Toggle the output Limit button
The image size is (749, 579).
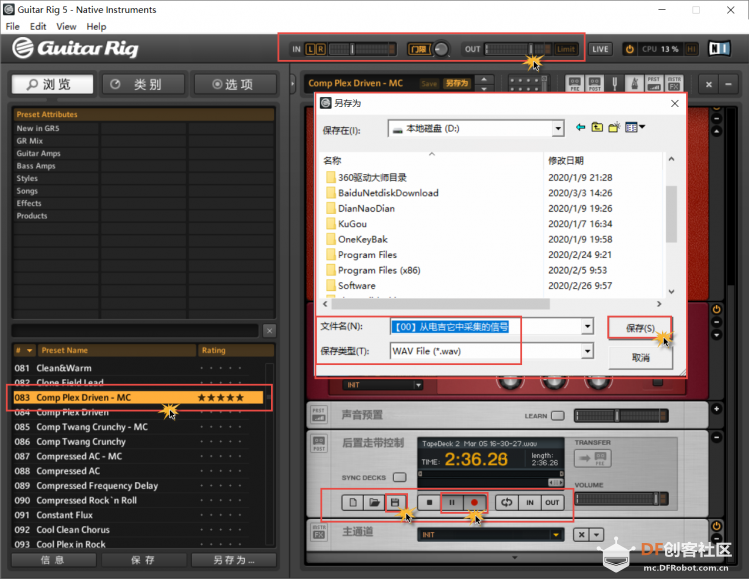coord(566,49)
